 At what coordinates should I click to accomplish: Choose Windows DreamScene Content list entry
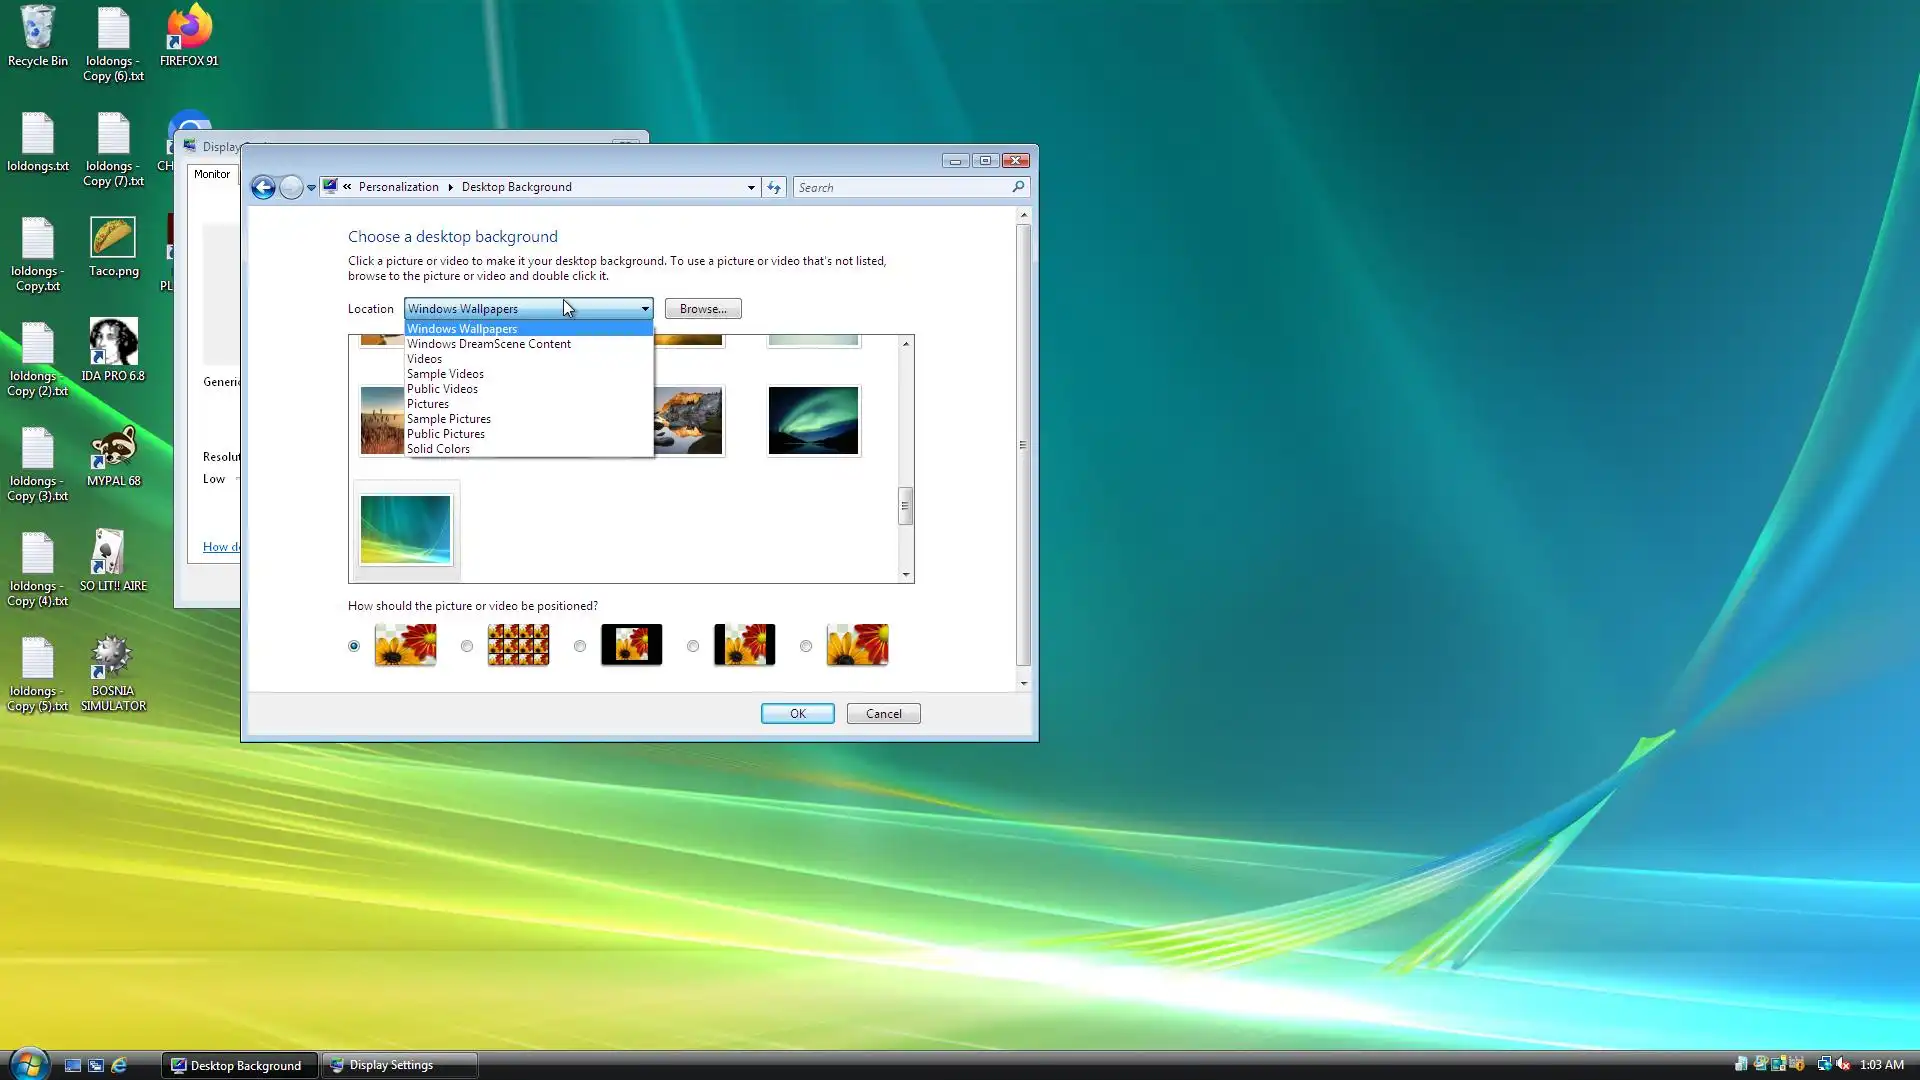click(488, 344)
